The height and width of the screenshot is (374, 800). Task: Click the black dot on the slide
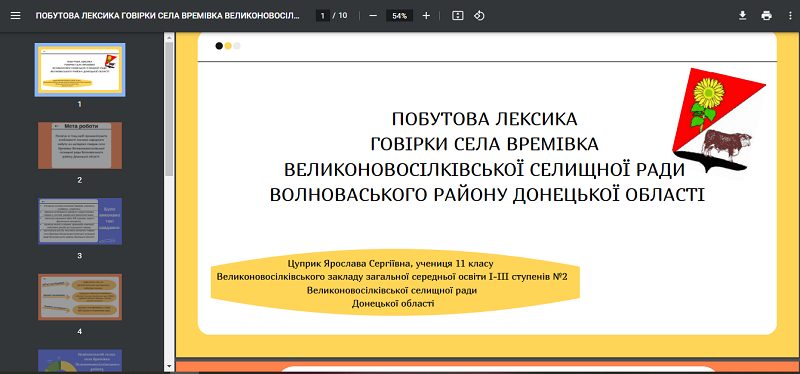click(x=219, y=46)
